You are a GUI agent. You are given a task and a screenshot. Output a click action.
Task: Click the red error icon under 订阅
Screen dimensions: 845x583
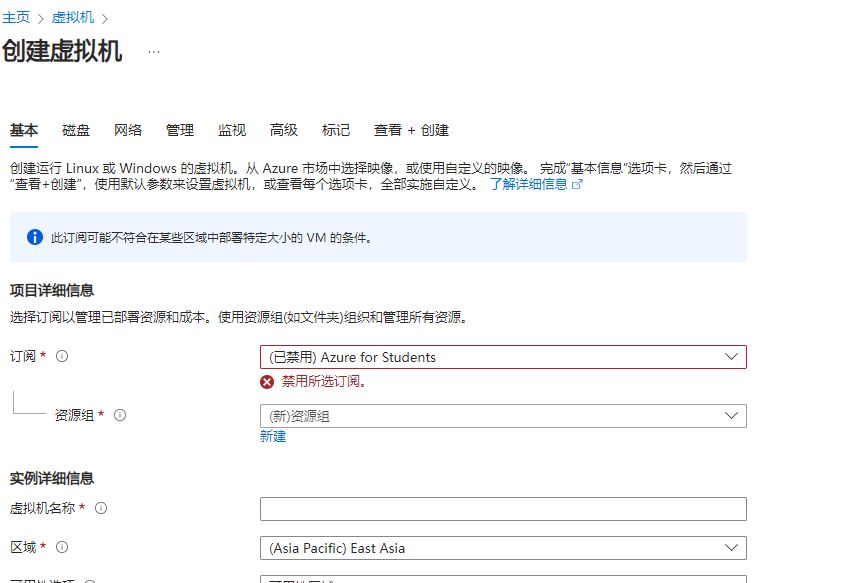(267, 382)
